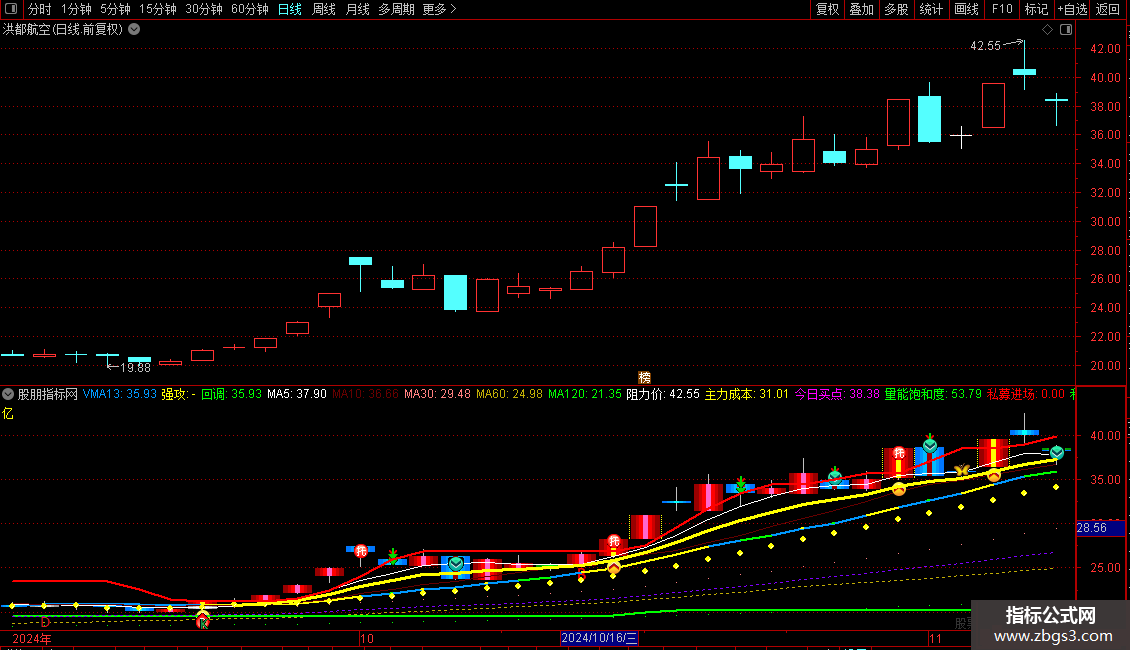Click the MA120: 21.35 indicator value
Viewport: 1130px width, 650px height.
click(584, 394)
